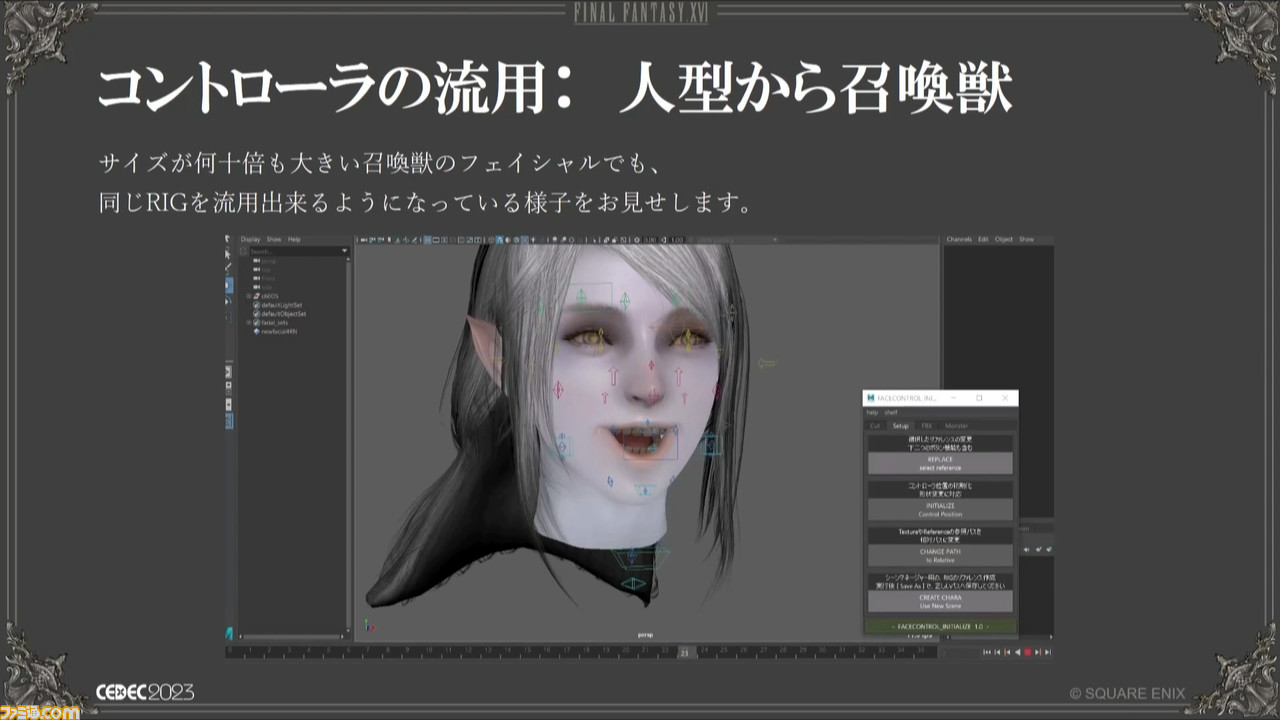
Task: Switch to the FBX tab in FACECONTROL
Action: click(926, 426)
